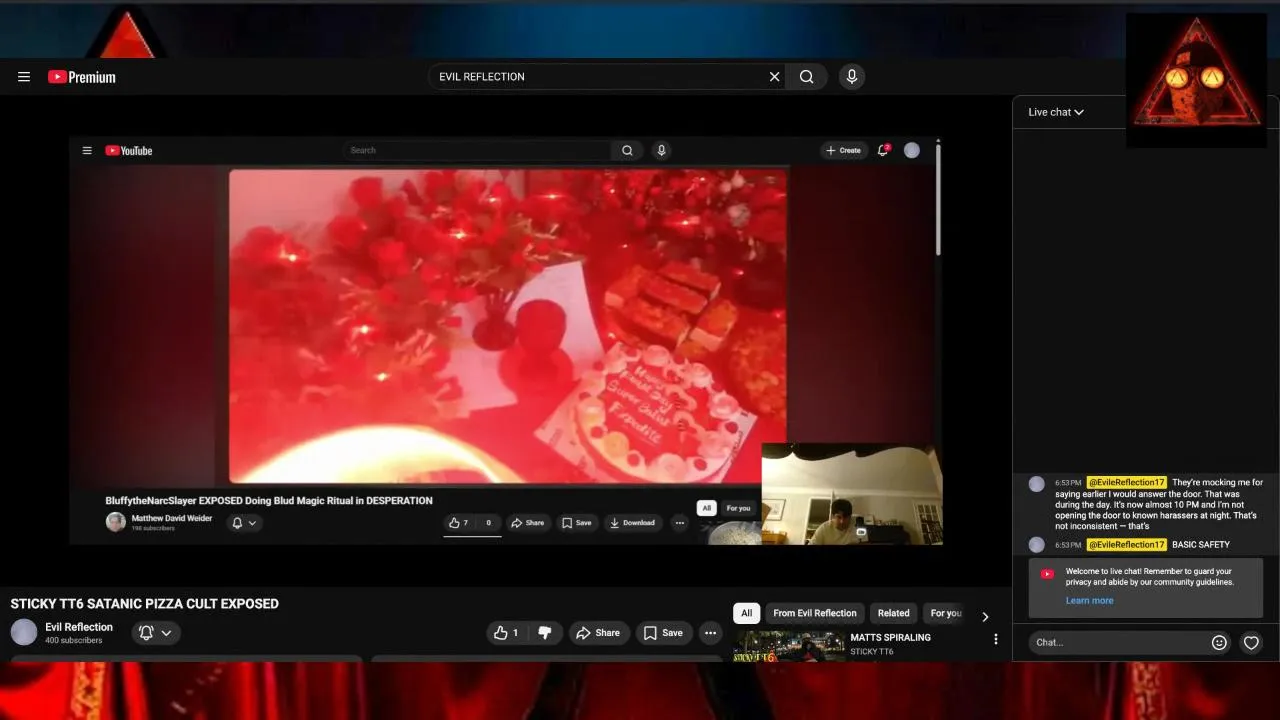Open Matthew David Weider channel avatar
The height and width of the screenshot is (720, 1280).
116,522
